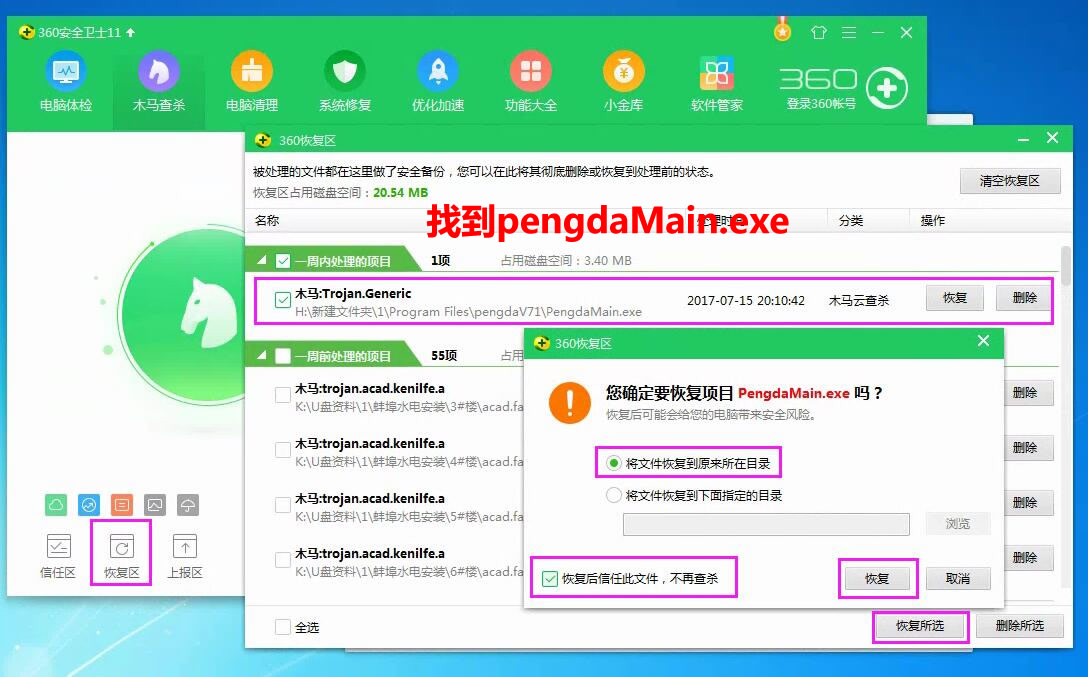
Task: Click the blue round engine icon
Action: point(89,504)
